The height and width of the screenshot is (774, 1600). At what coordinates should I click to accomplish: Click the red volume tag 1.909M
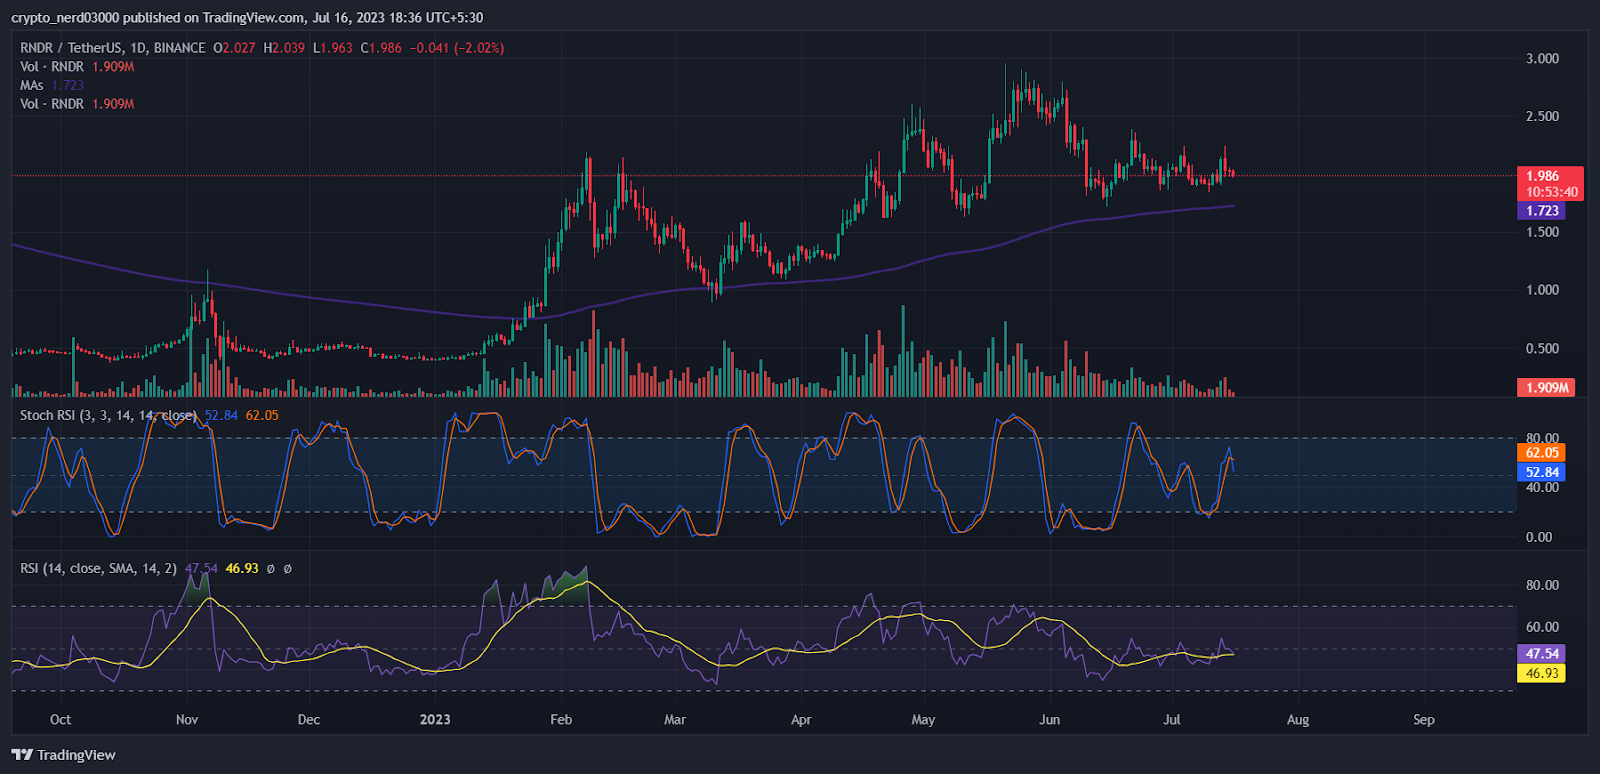tap(1546, 388)
